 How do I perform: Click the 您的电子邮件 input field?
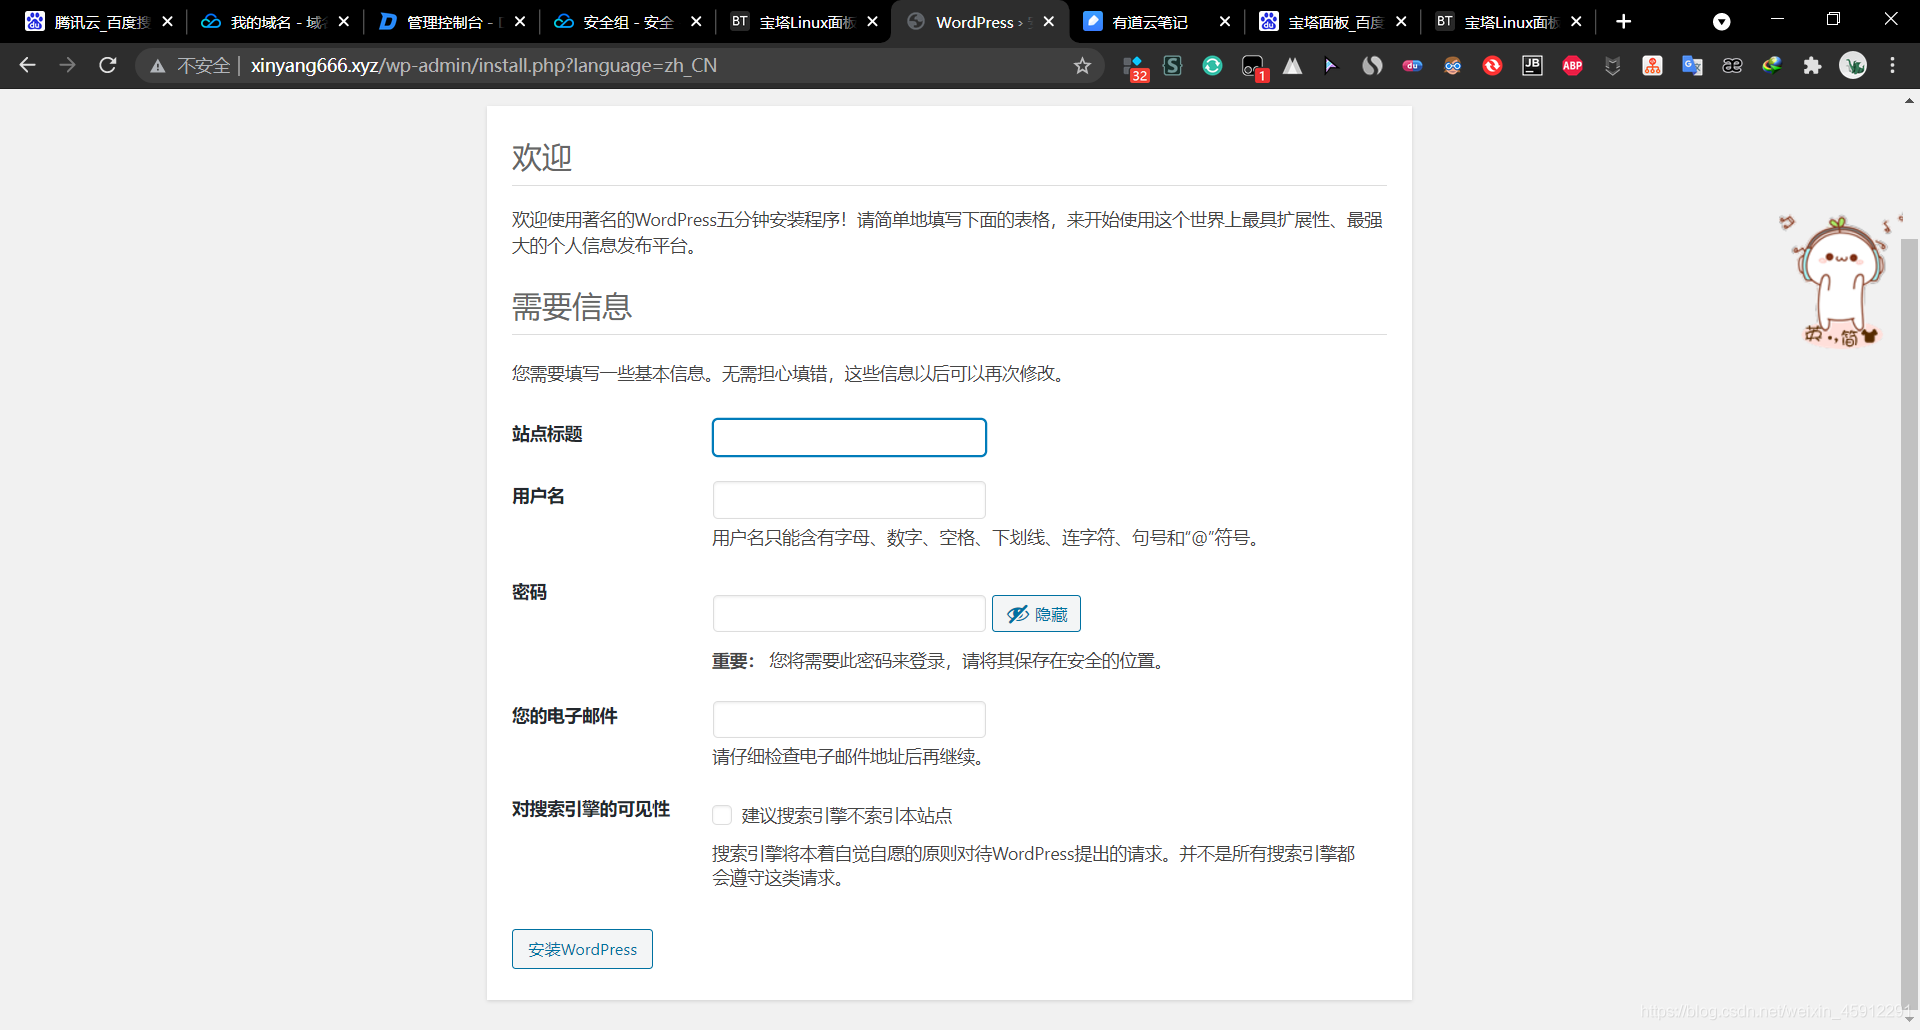tap(849, 719)
